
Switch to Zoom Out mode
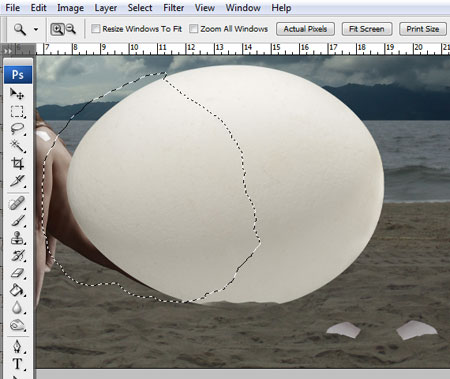(x=71, y=29)
